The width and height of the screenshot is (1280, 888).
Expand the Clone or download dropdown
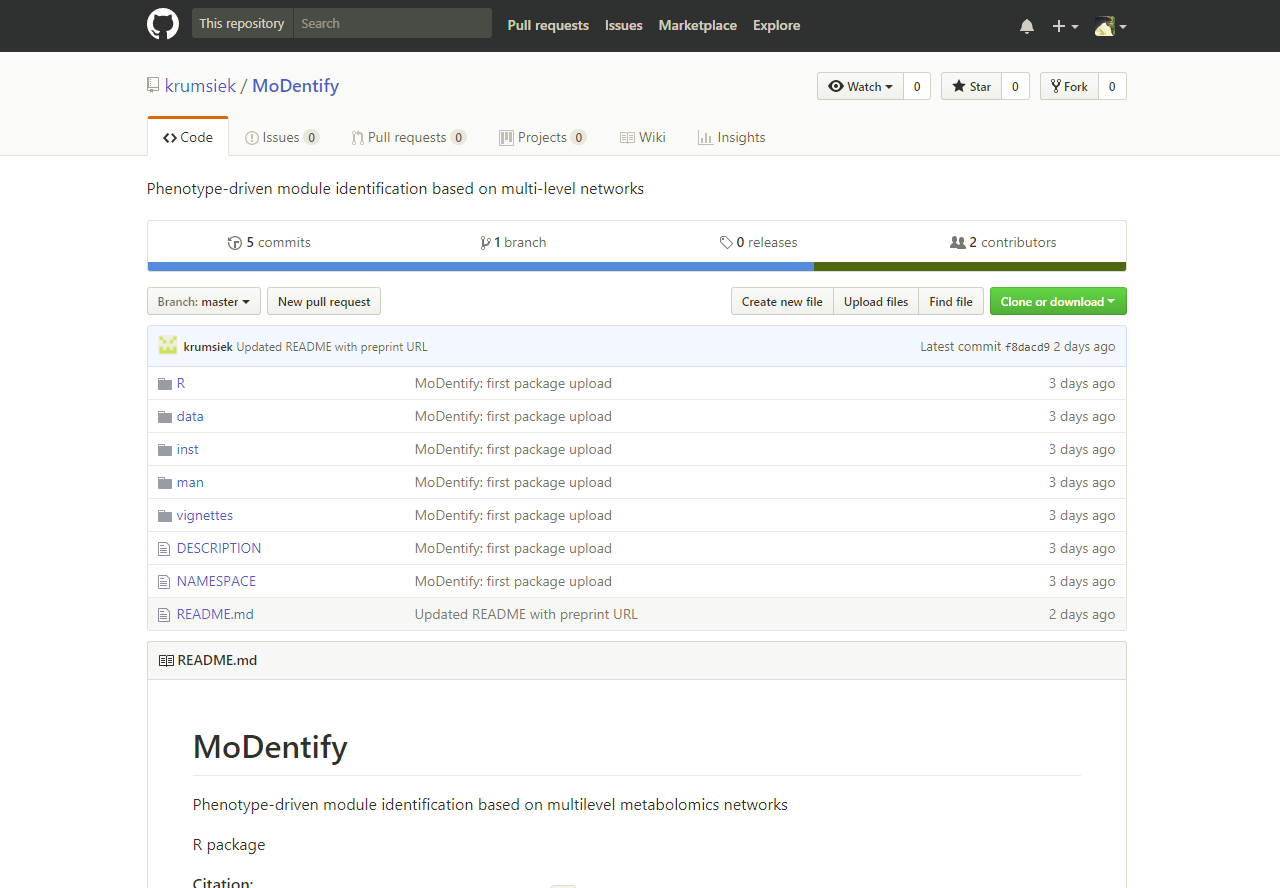point(1058,301)
